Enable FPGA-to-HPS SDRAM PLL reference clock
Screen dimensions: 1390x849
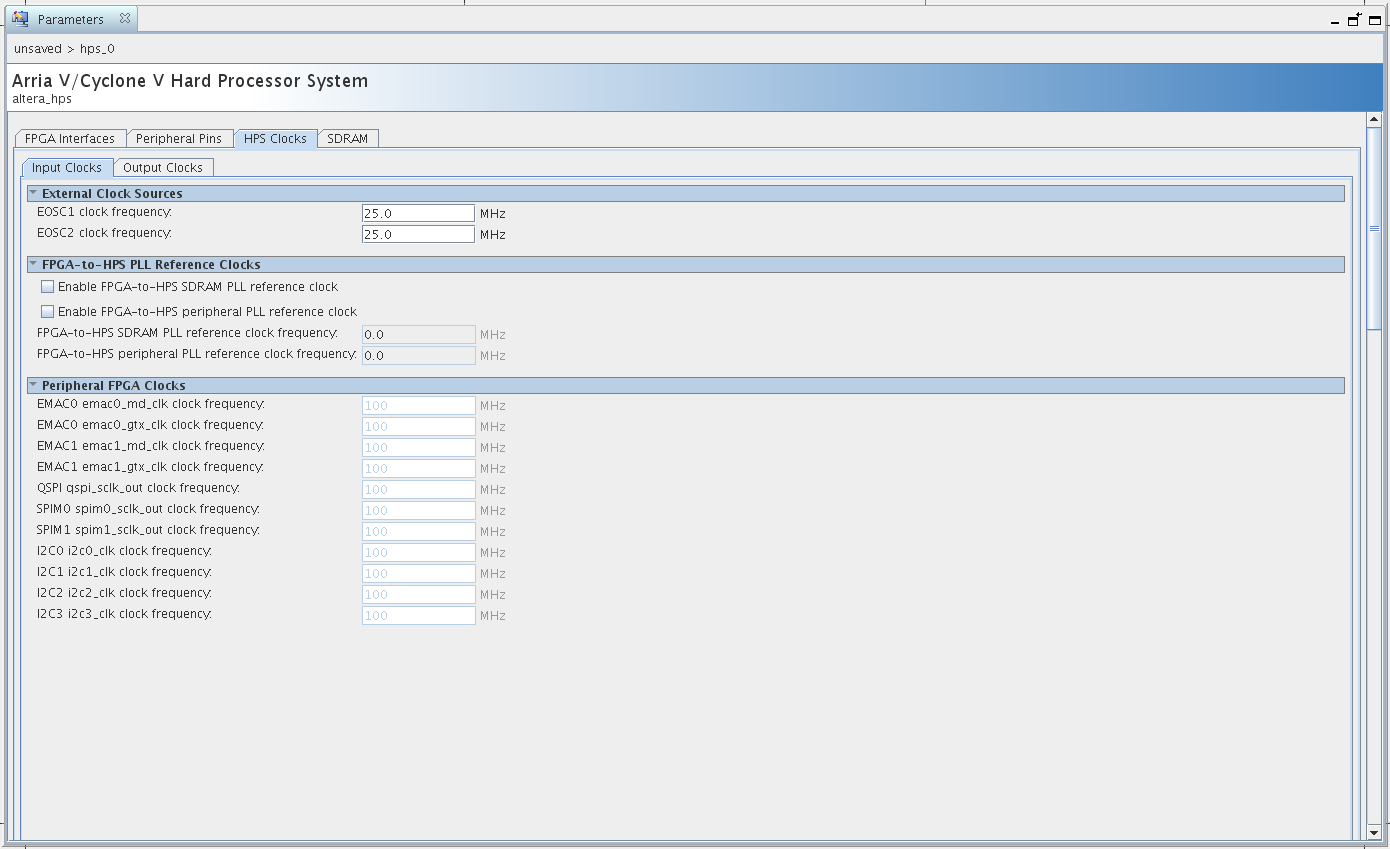47,287
